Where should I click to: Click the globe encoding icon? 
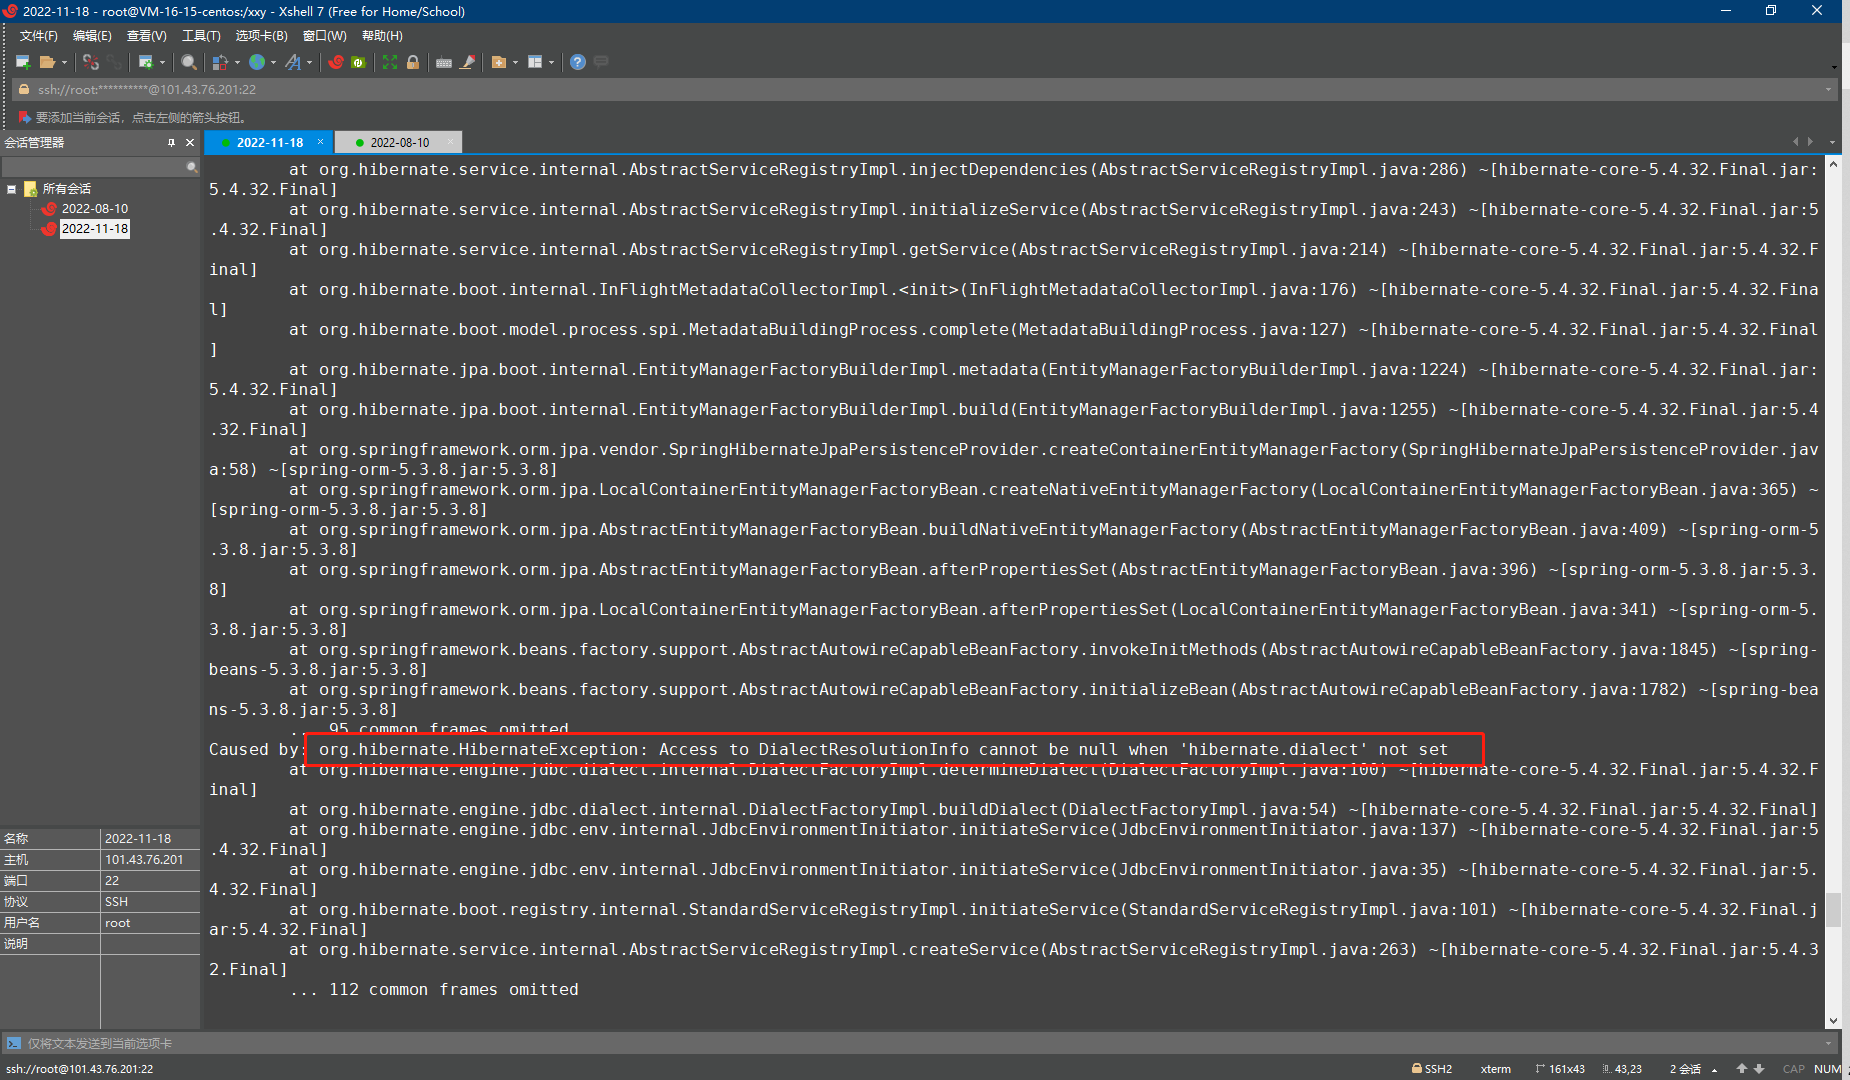[x=257, y=62]
